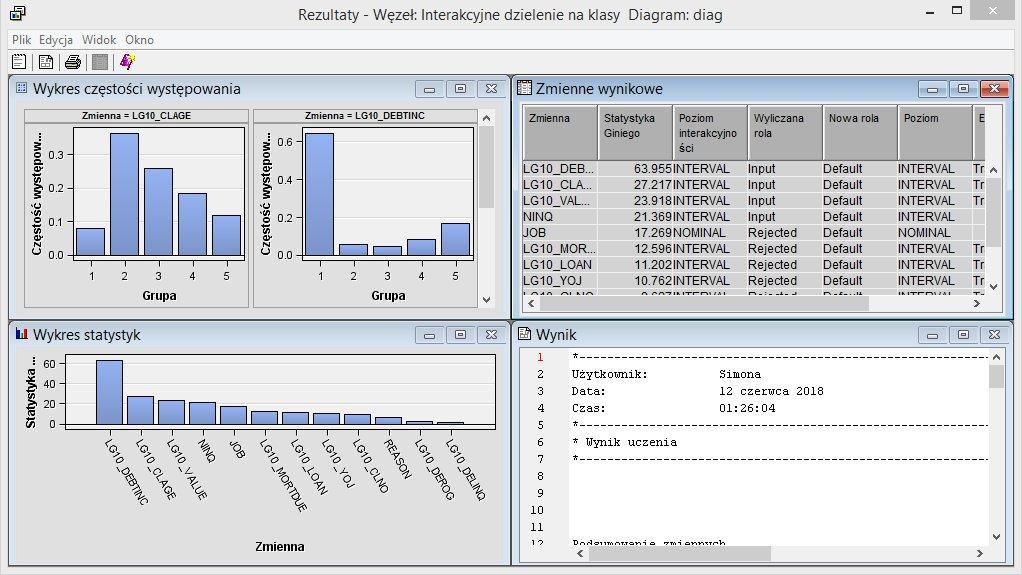Screen dimensions: 1022x575
Task: Click the LG10_DEBTINC bar in statistics chart
Action: [110, 392]
